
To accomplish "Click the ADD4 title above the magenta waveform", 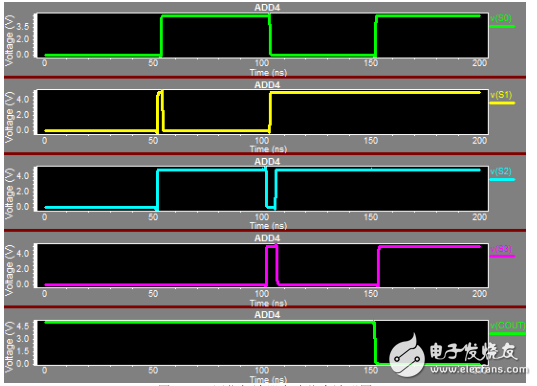I will click(267, 238).
